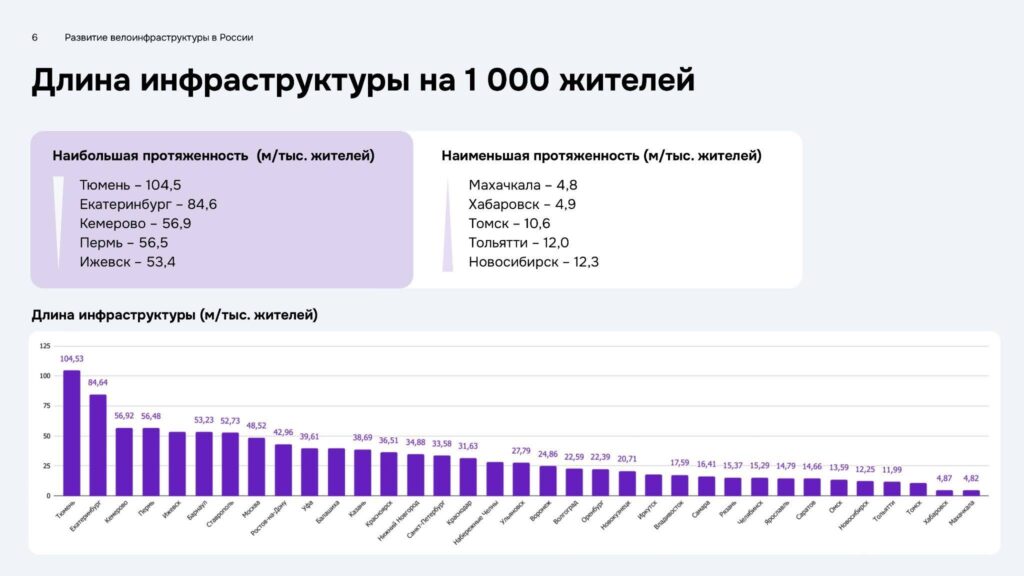
Task: Click the tallest bar labeled 104,53
Action: (x=72, y=432)
